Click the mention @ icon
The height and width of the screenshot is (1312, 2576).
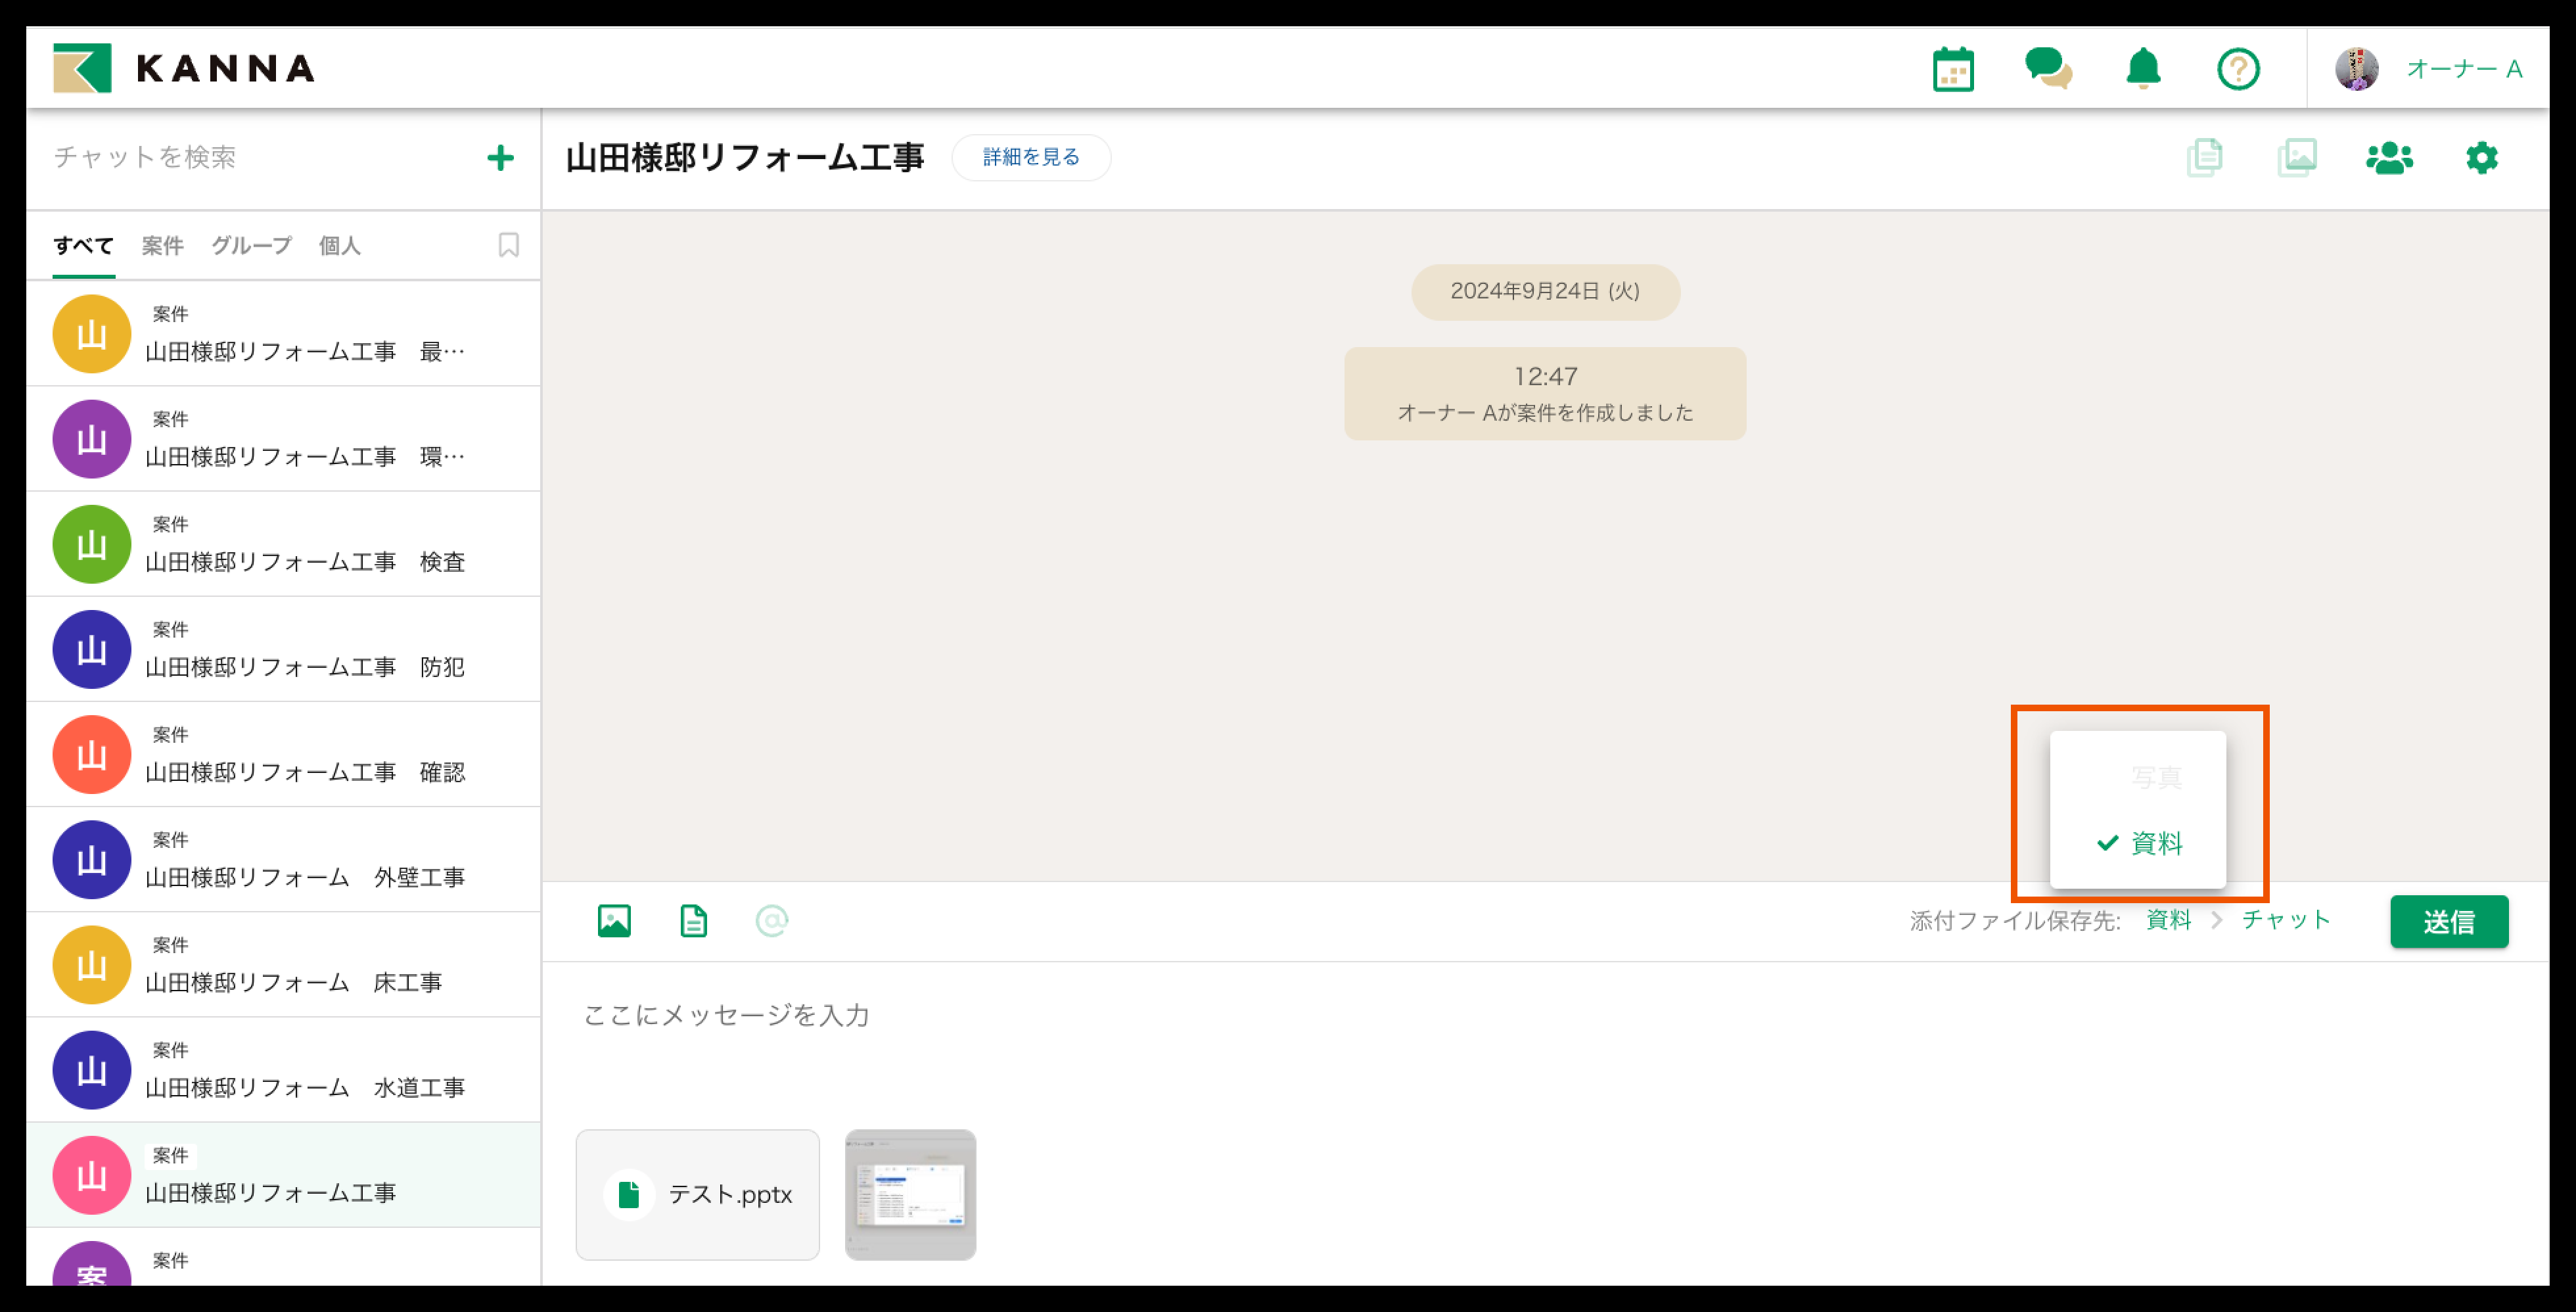pos(771,920)
